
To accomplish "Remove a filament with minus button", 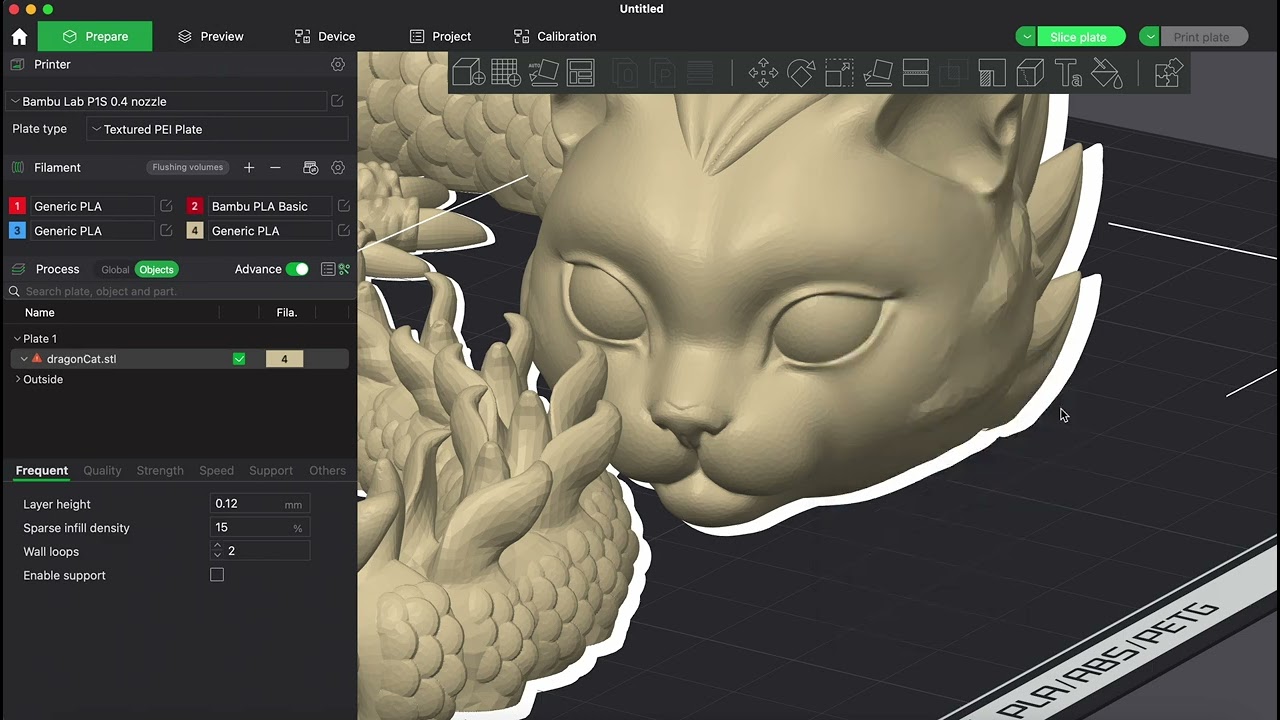I will click(276, 168).
